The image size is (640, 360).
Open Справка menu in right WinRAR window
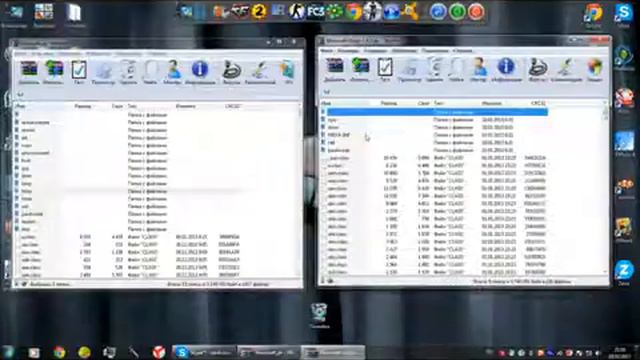(x=462, y=51)
